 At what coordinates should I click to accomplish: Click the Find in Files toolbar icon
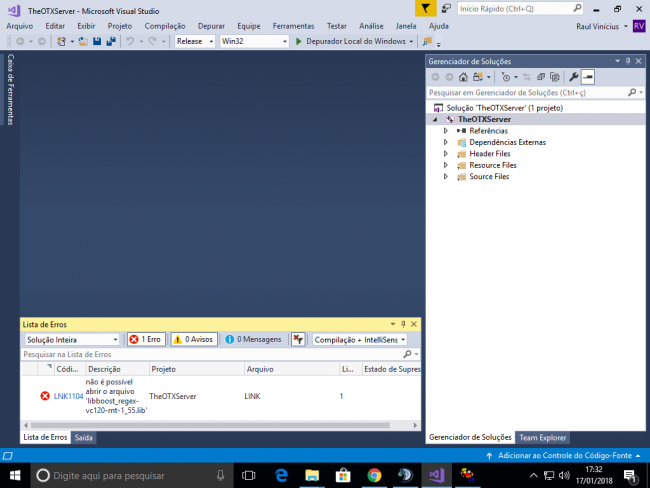(427, 41)
